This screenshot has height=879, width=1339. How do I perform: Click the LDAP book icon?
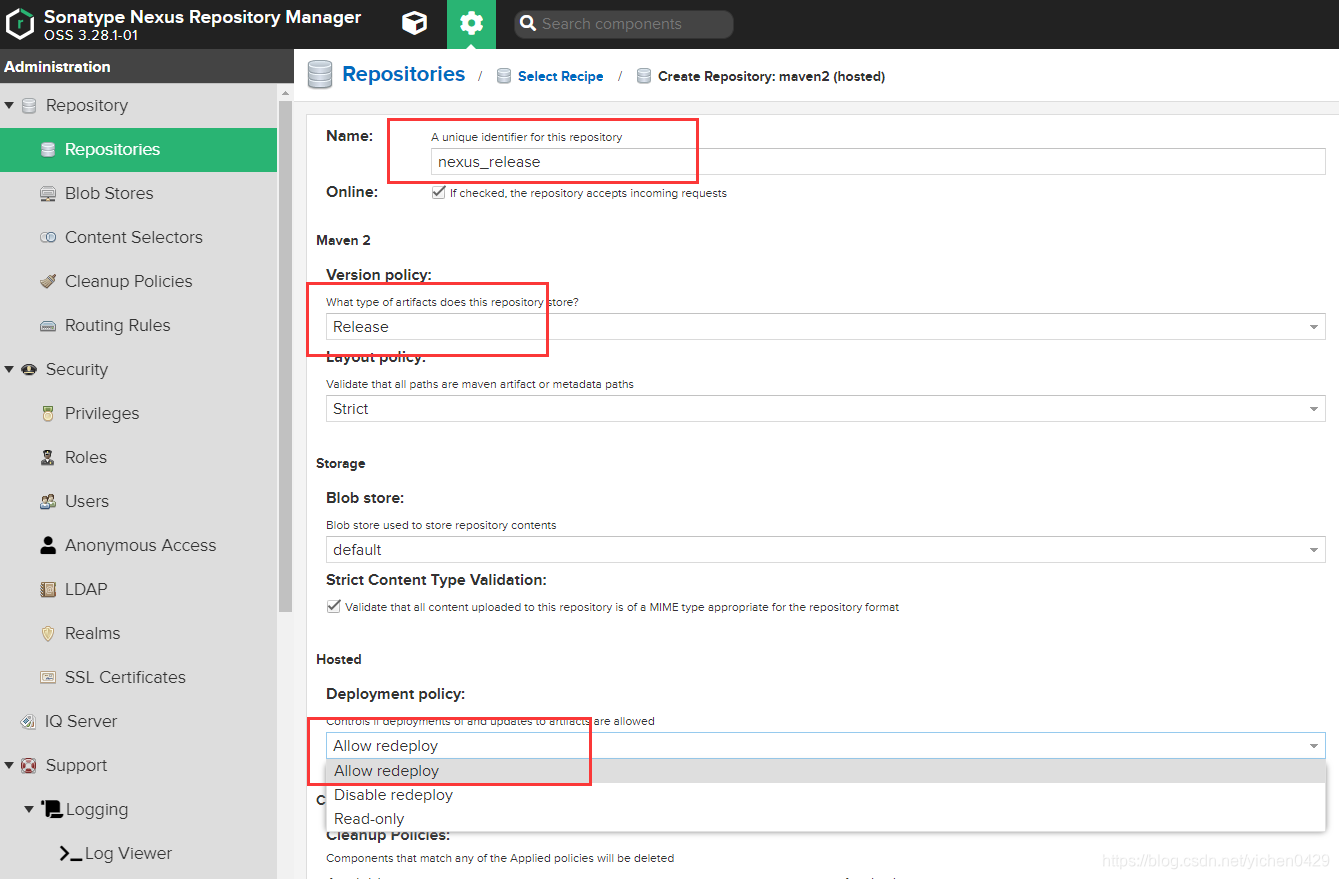48,590
